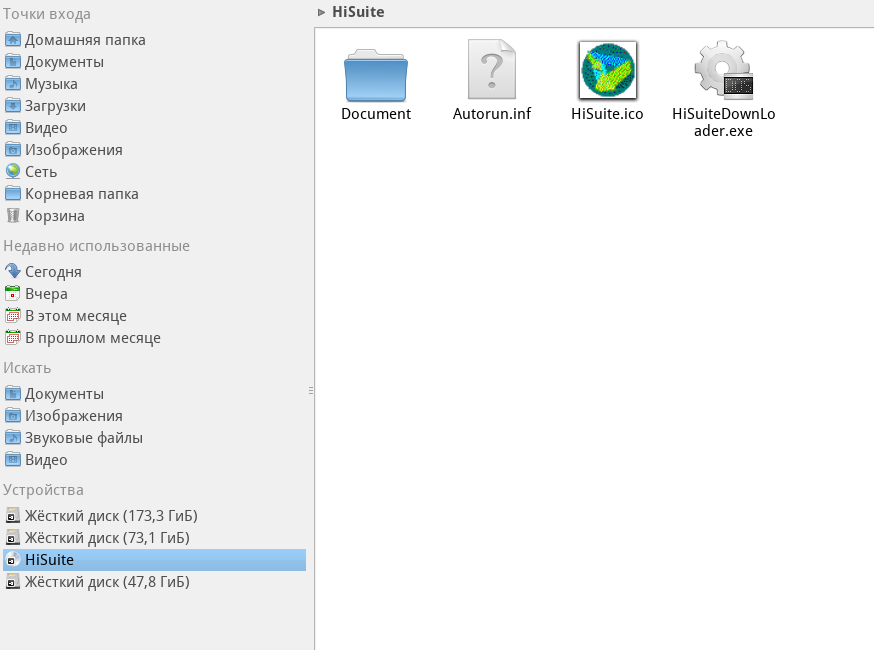Click the 73,1 ГиБ hard disk icon

click(13, 537)
